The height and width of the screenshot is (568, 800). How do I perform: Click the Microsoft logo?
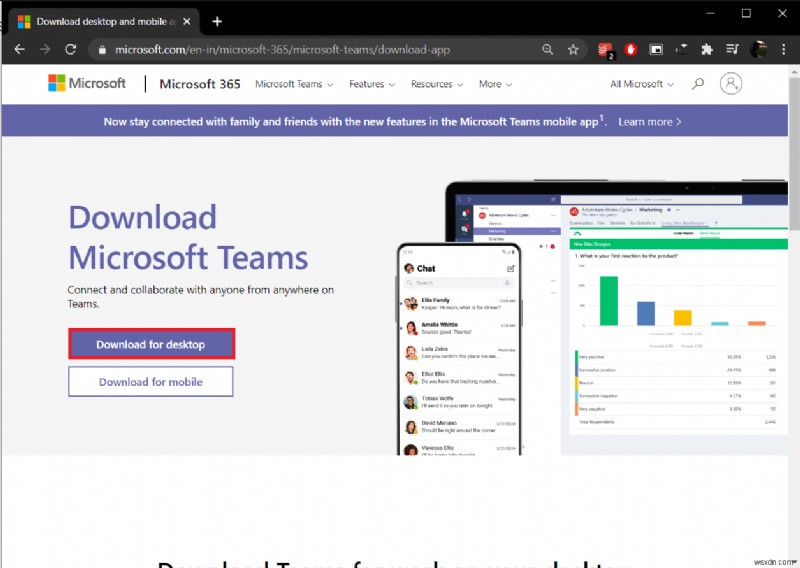pyautogui.click(x=87, y=83)
